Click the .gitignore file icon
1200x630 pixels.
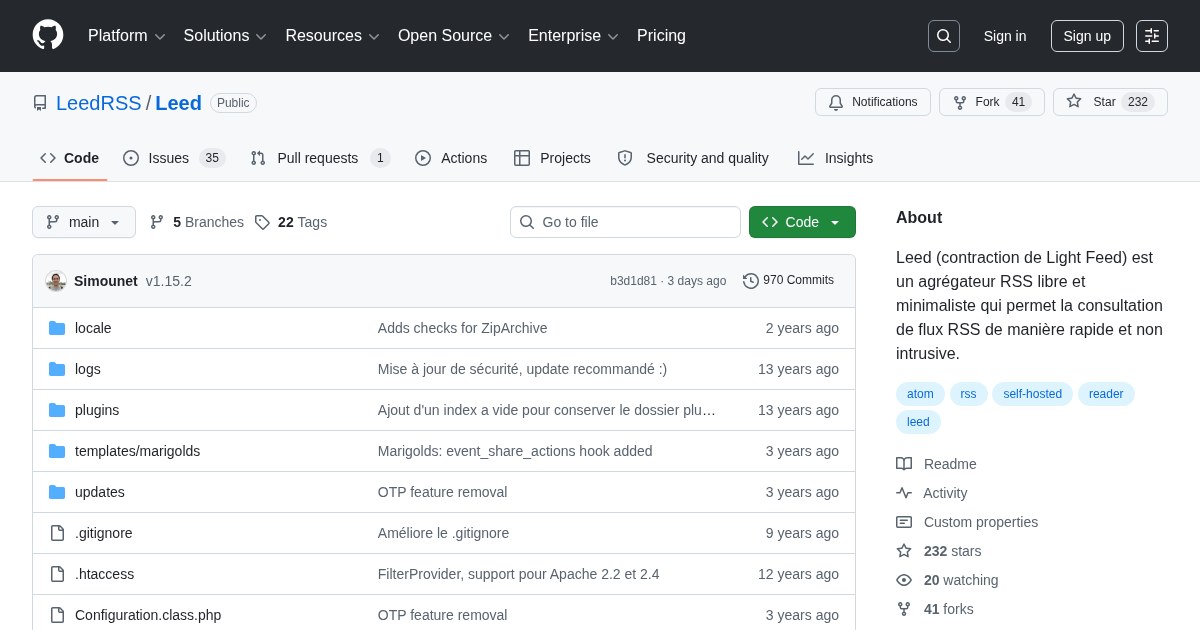click(57, 533)
